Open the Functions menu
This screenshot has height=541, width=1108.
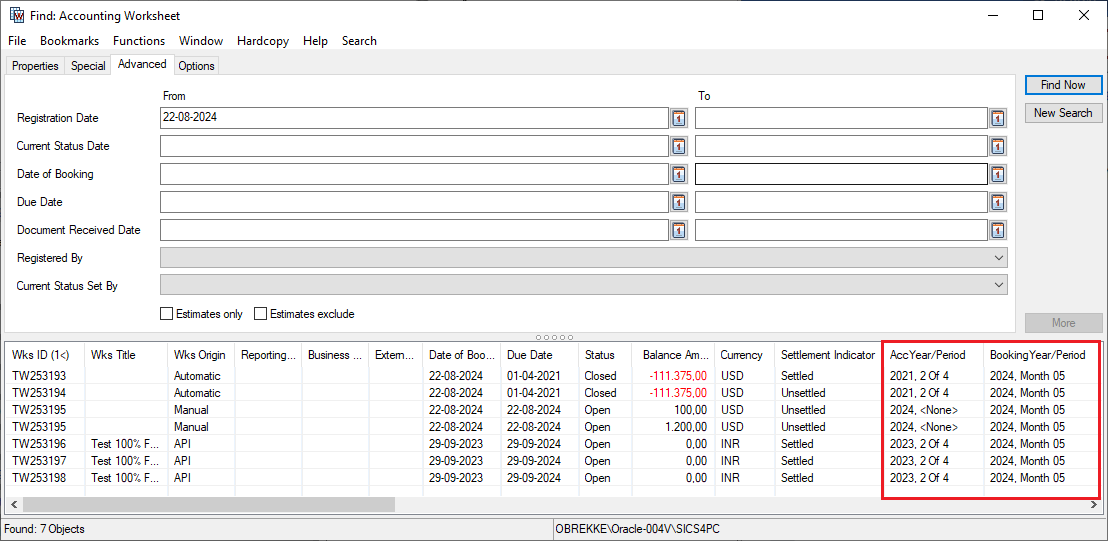[139, 41]
